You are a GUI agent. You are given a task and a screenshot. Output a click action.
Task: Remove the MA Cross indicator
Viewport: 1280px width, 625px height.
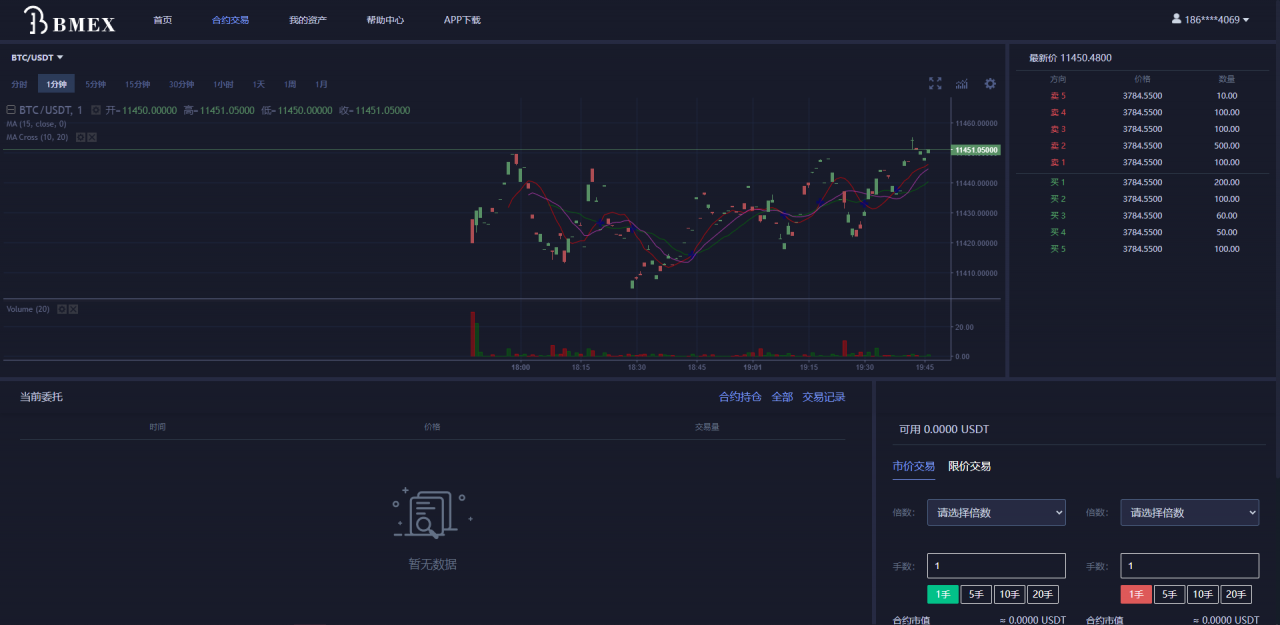91,137
